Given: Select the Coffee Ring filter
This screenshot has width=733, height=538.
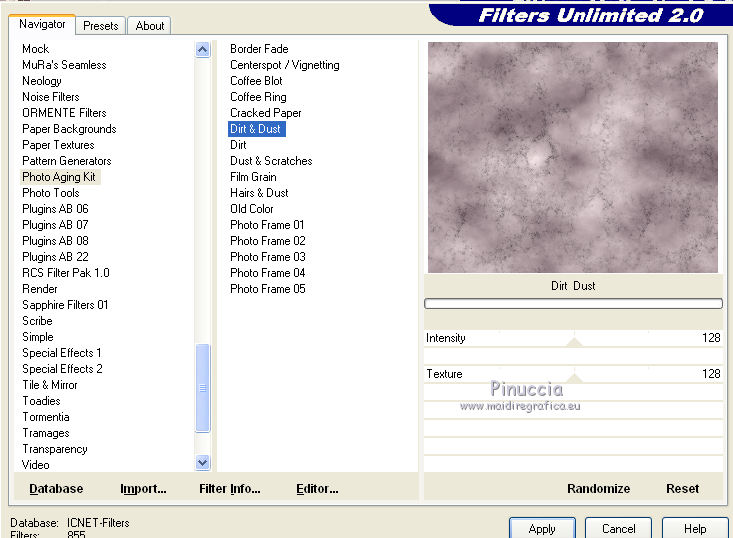Looking at the screenshot, I should pyautogui.click(x=258, y=97).
